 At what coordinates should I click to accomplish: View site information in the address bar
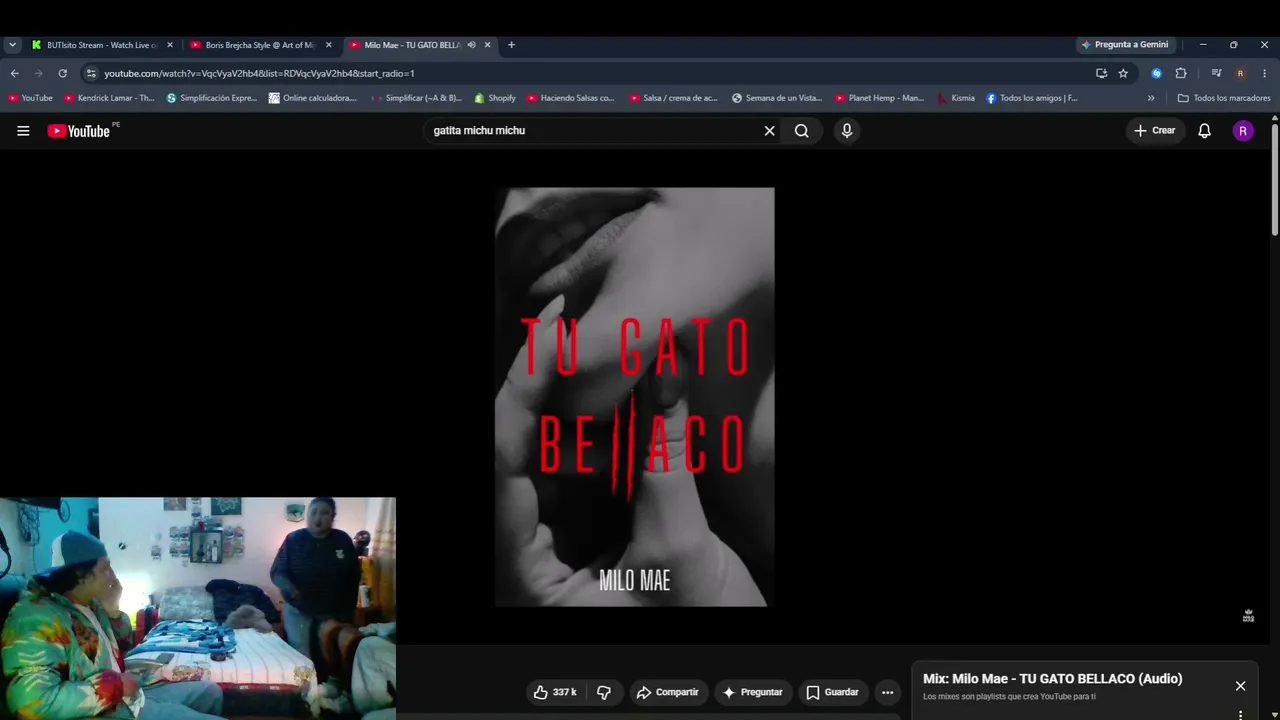point(91,73)
